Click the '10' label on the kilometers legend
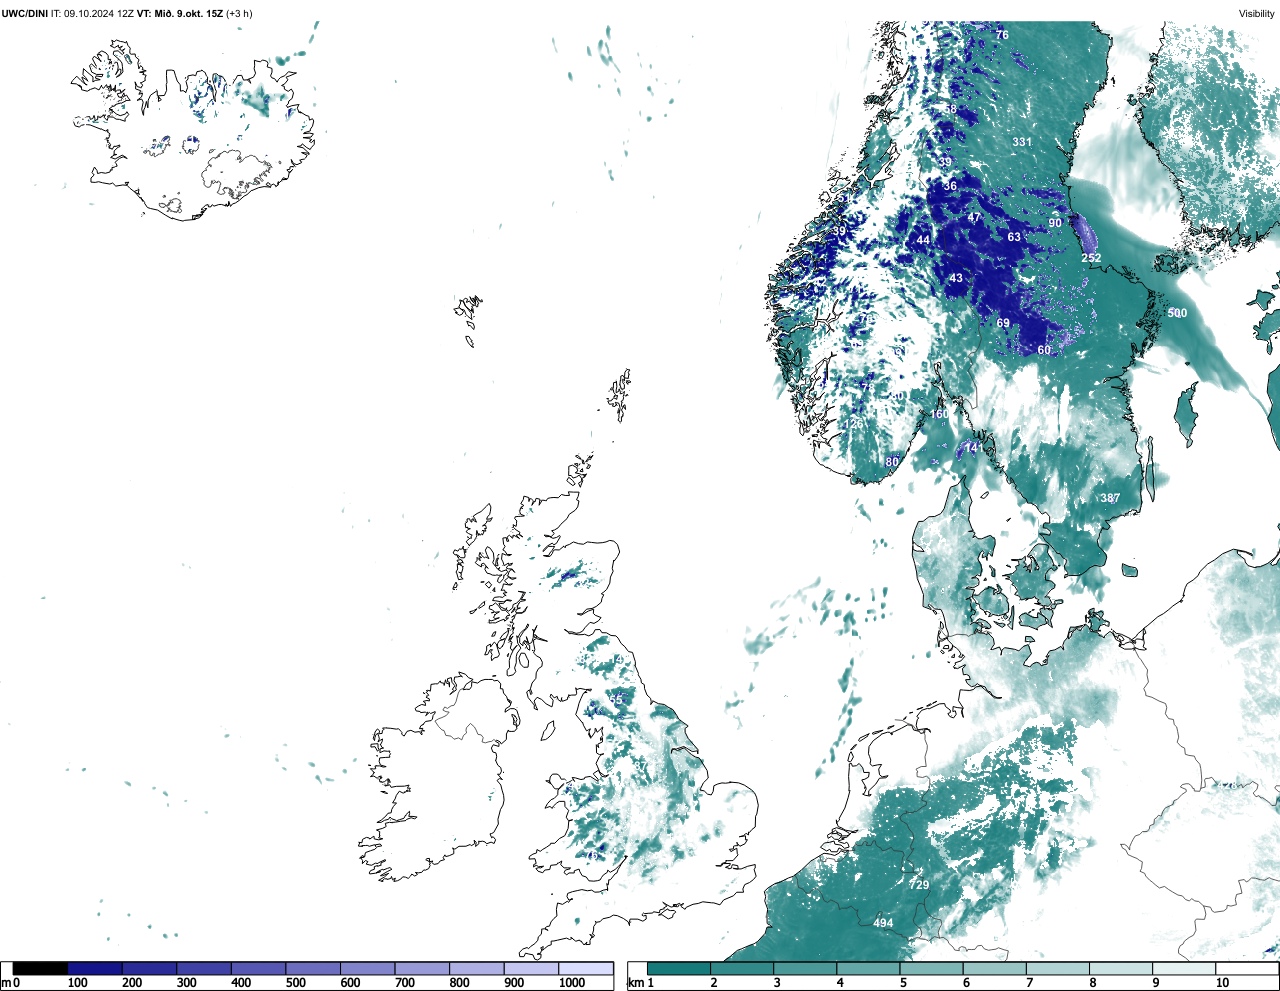Screen dimensions: 1280x991 coord(1222,983)
